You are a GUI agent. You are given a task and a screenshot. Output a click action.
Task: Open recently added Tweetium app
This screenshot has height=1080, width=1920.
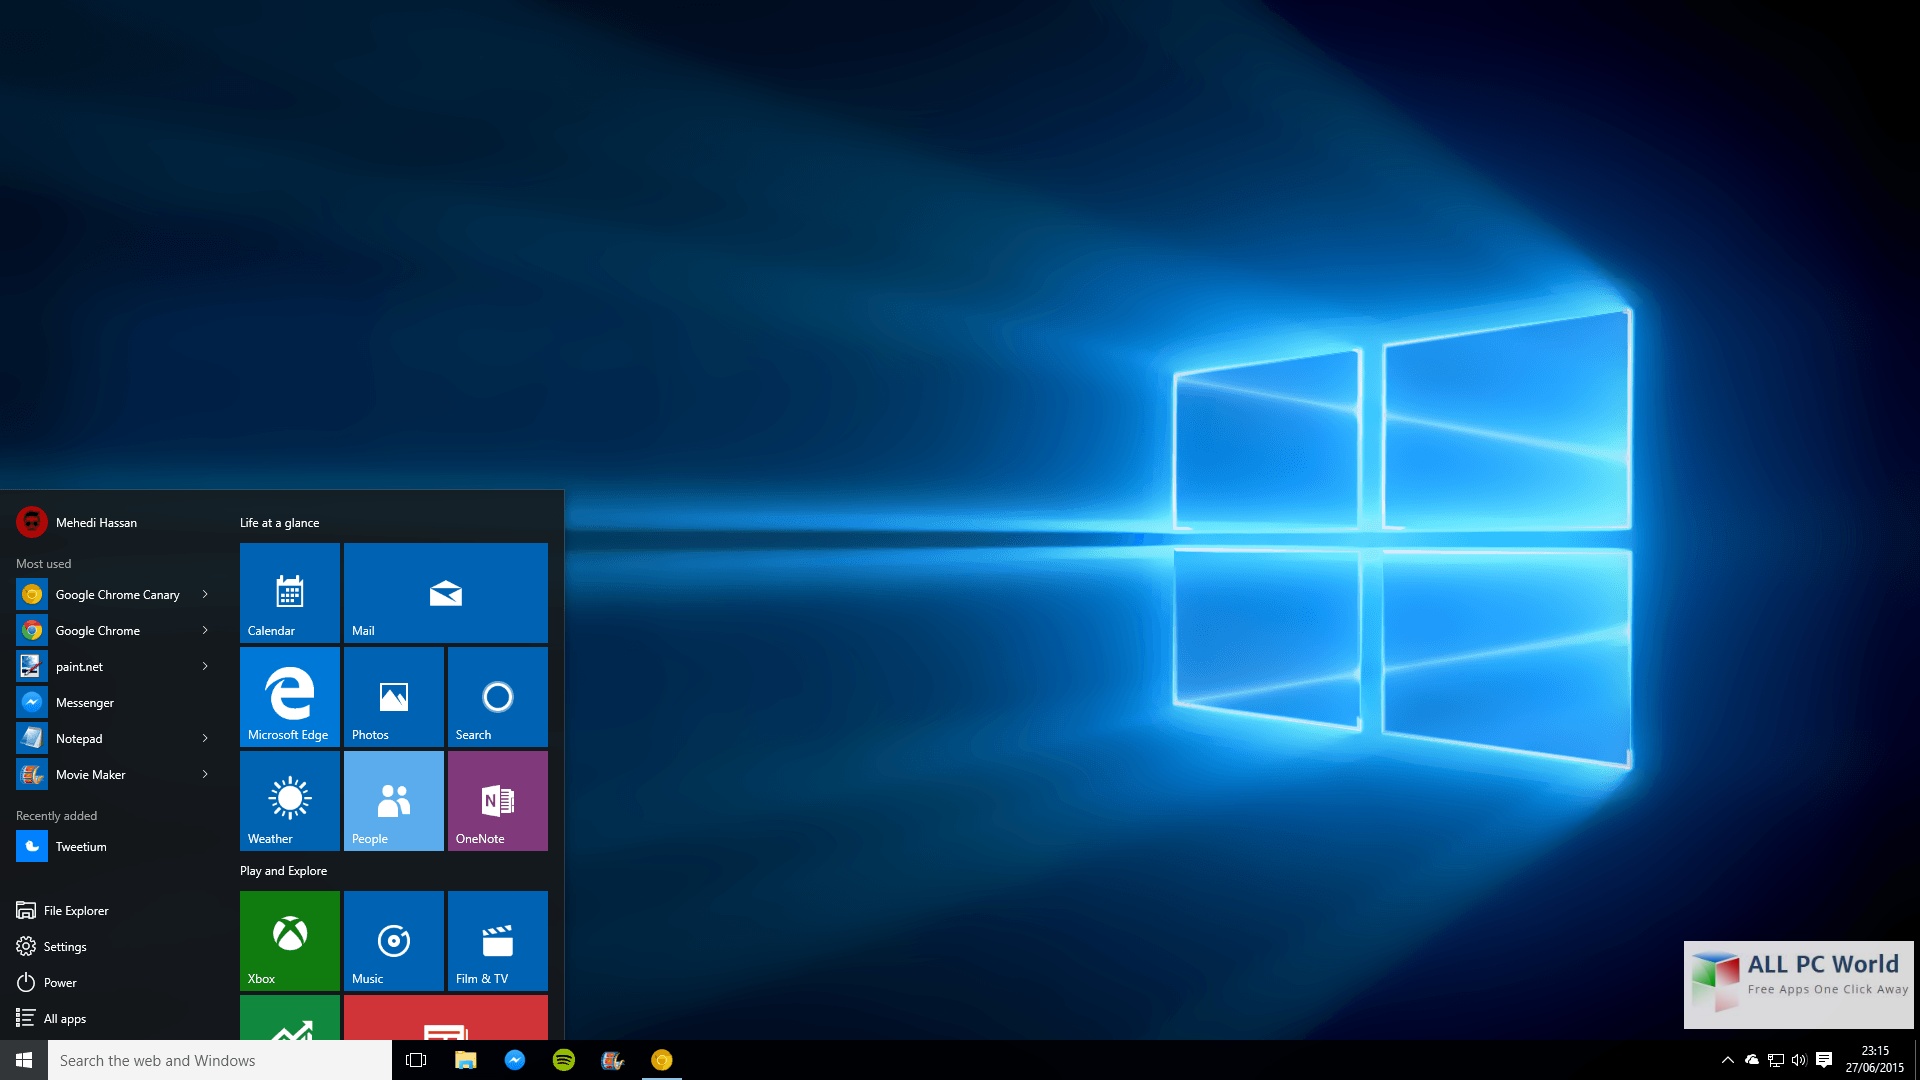115,846
